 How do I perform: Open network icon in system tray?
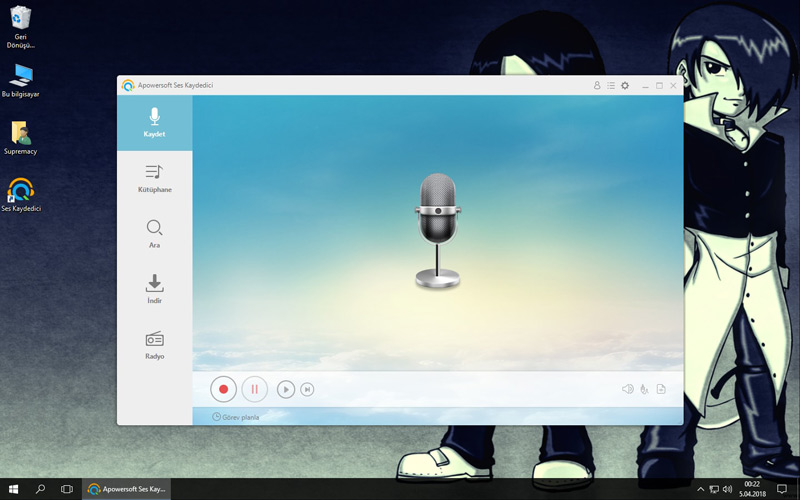714,489
